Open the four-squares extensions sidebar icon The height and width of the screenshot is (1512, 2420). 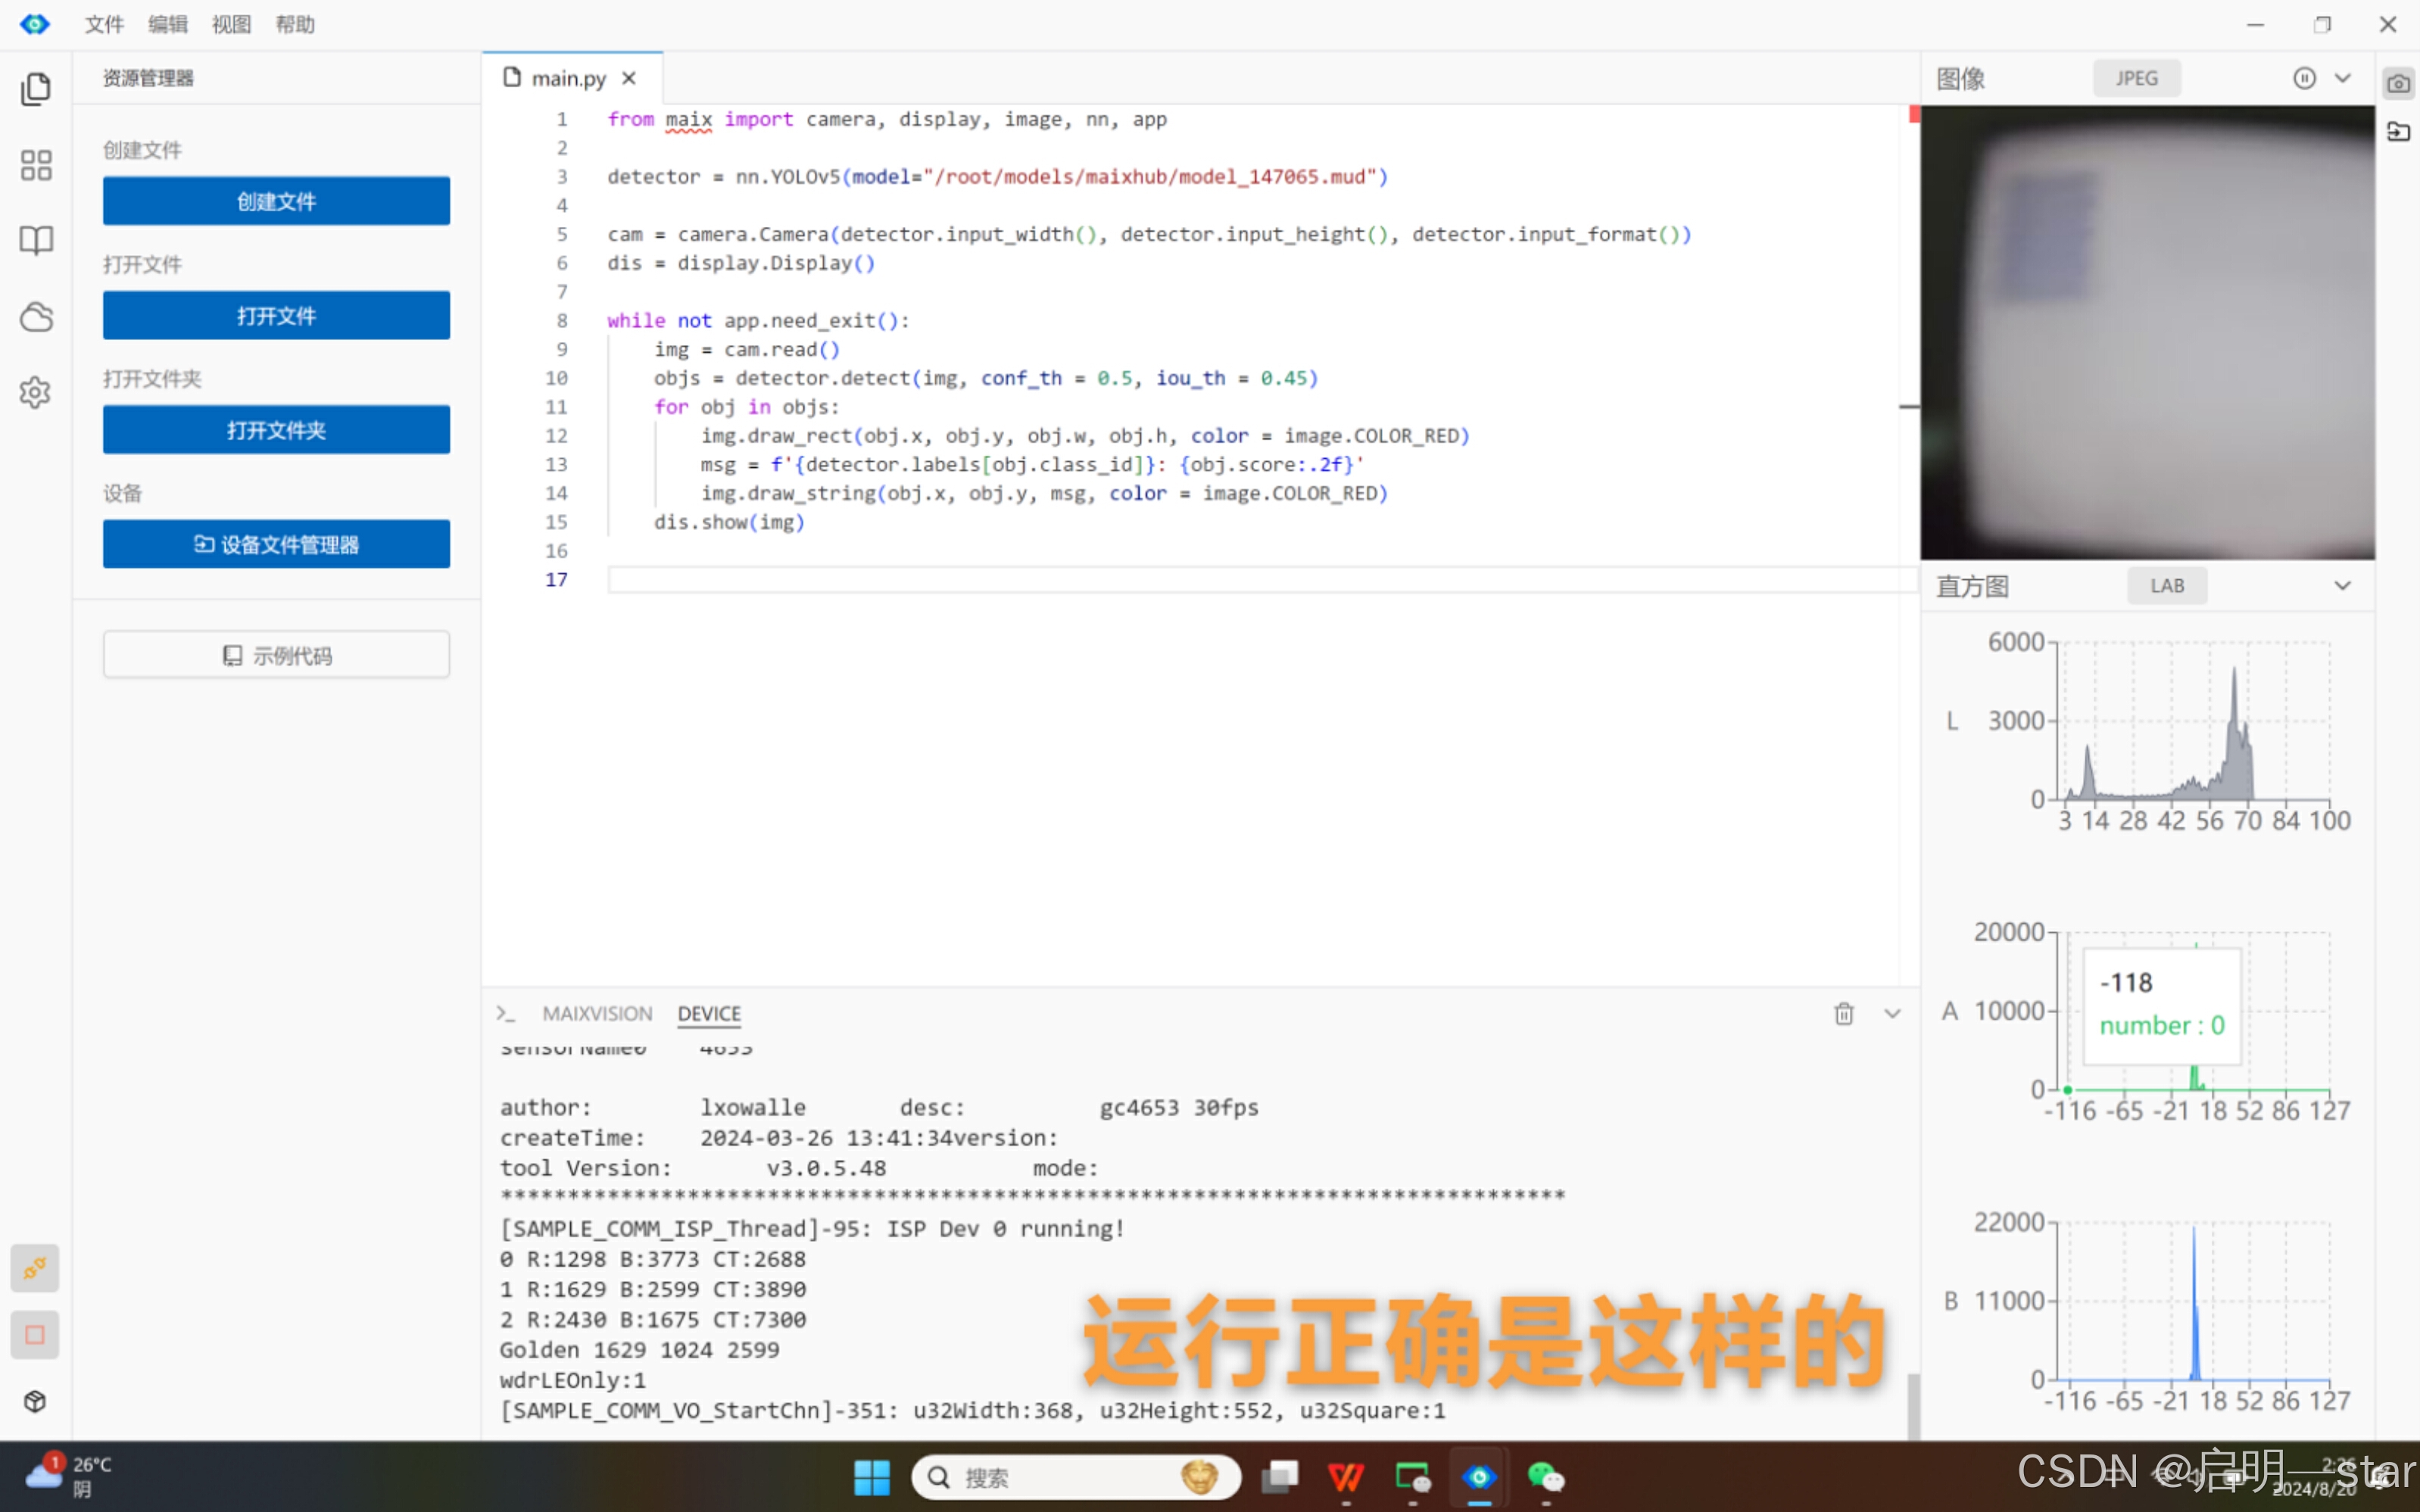pos(36,165)
